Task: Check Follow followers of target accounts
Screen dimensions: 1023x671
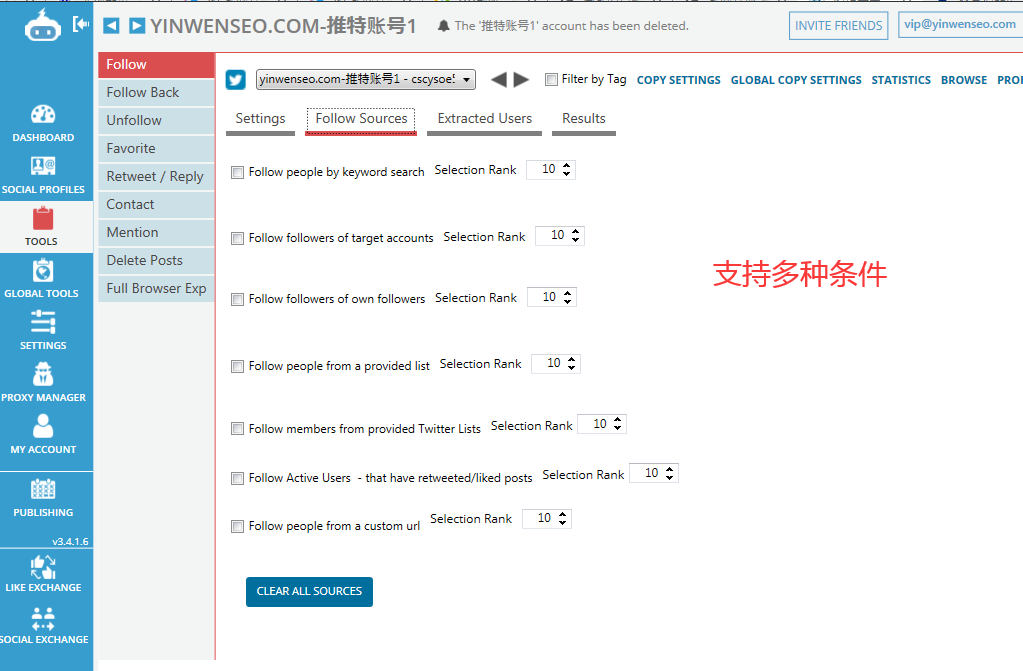Action: tap(237, 238)
